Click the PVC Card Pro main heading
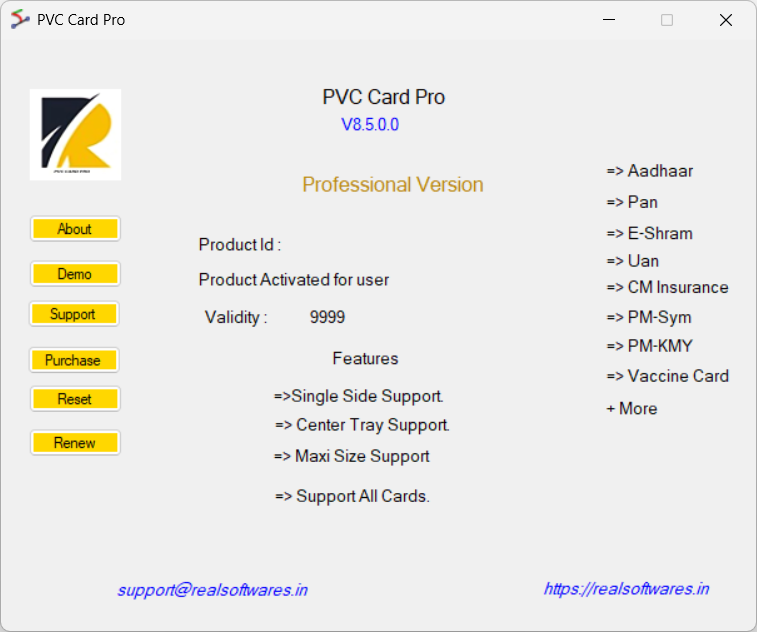 click(x=384, y=97)
